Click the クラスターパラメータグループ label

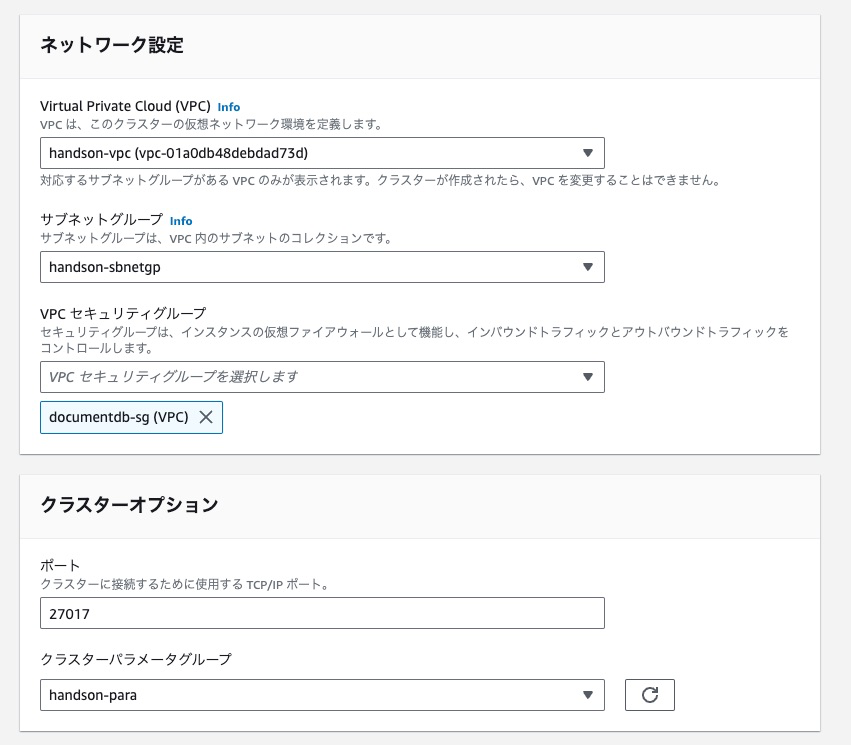click(136, 659)
